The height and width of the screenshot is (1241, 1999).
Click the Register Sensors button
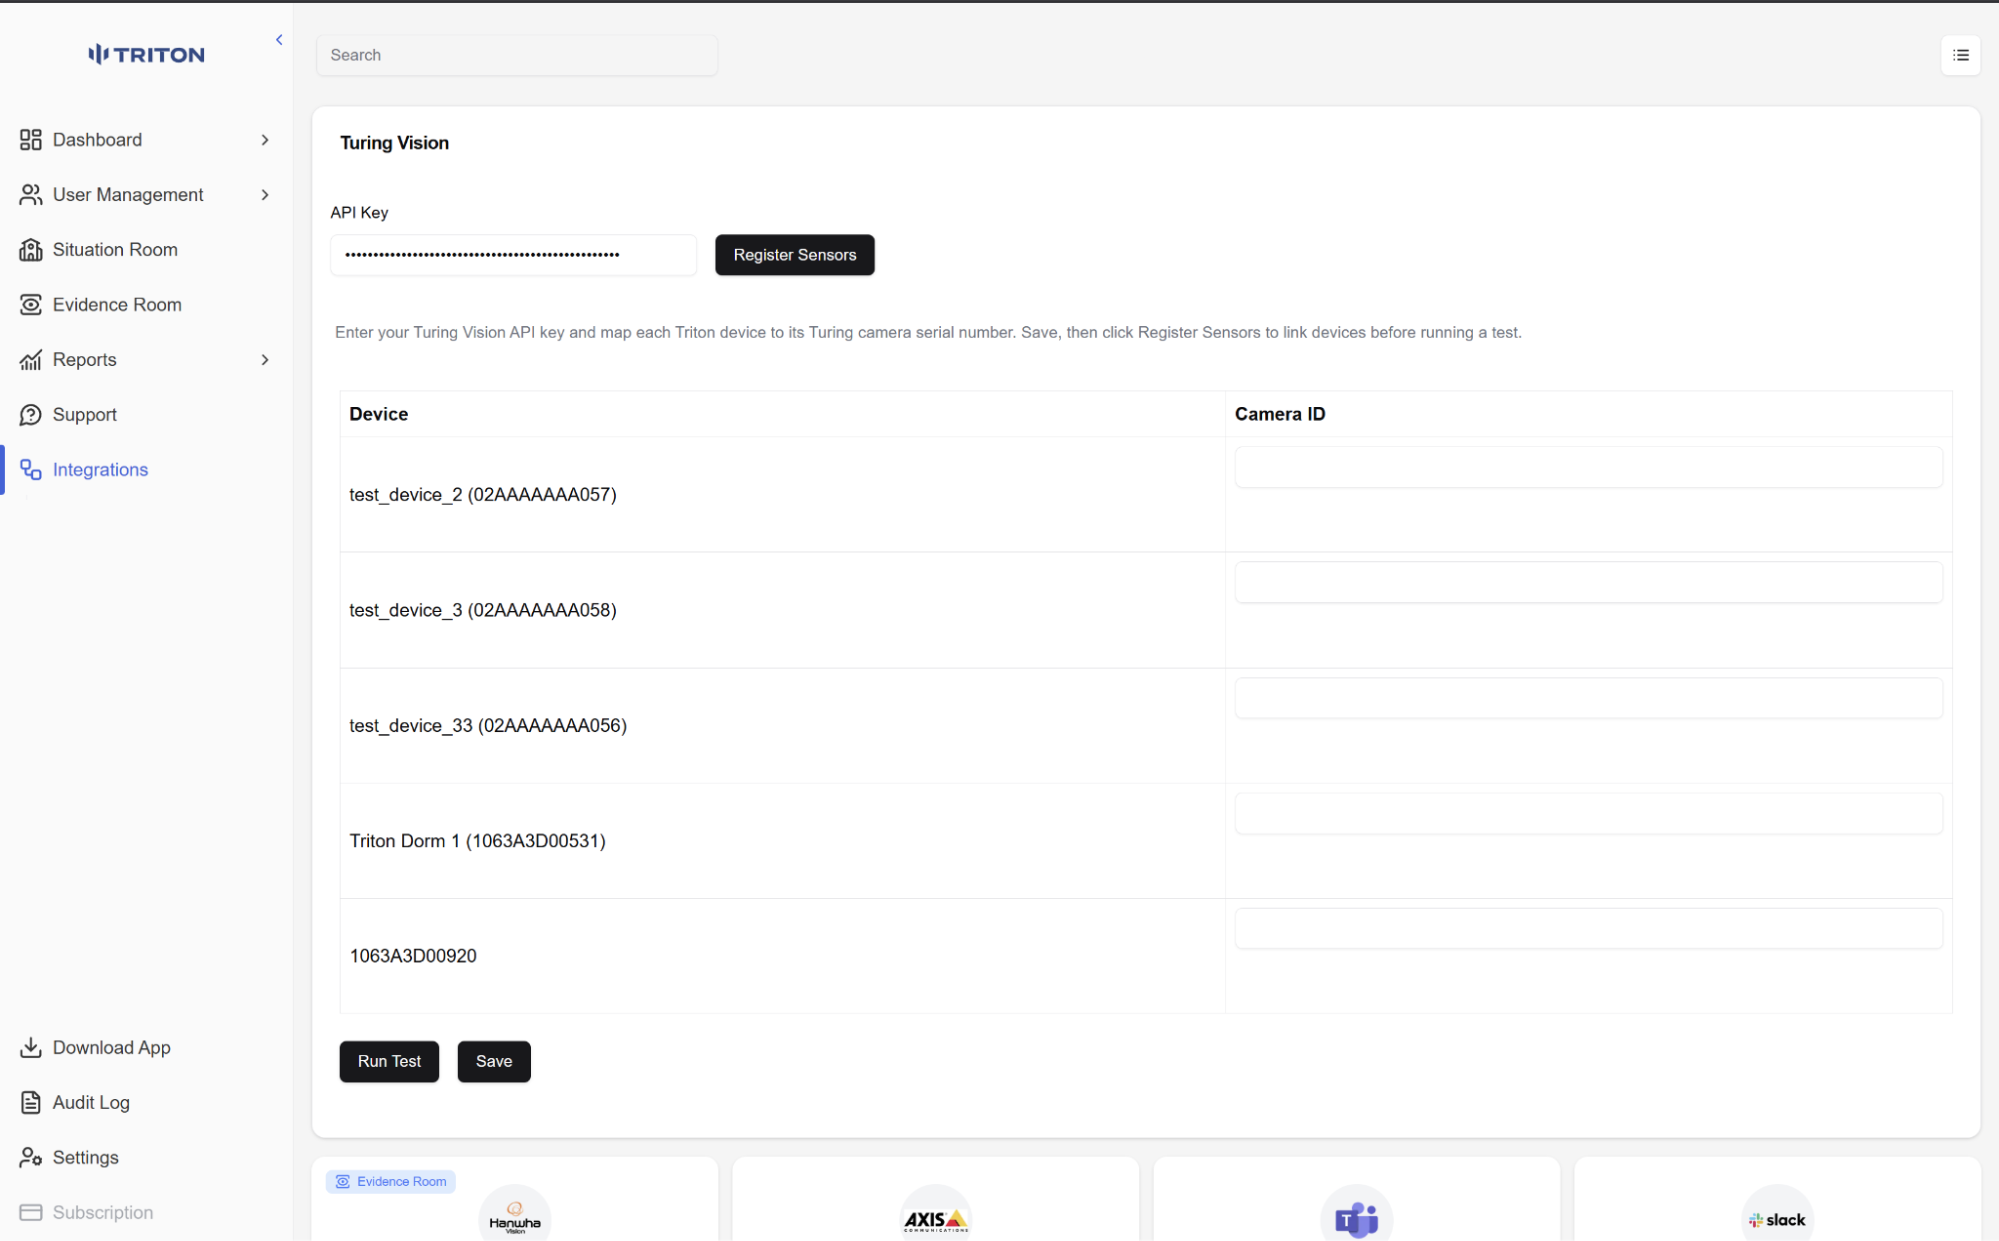[x=795, y=255]
